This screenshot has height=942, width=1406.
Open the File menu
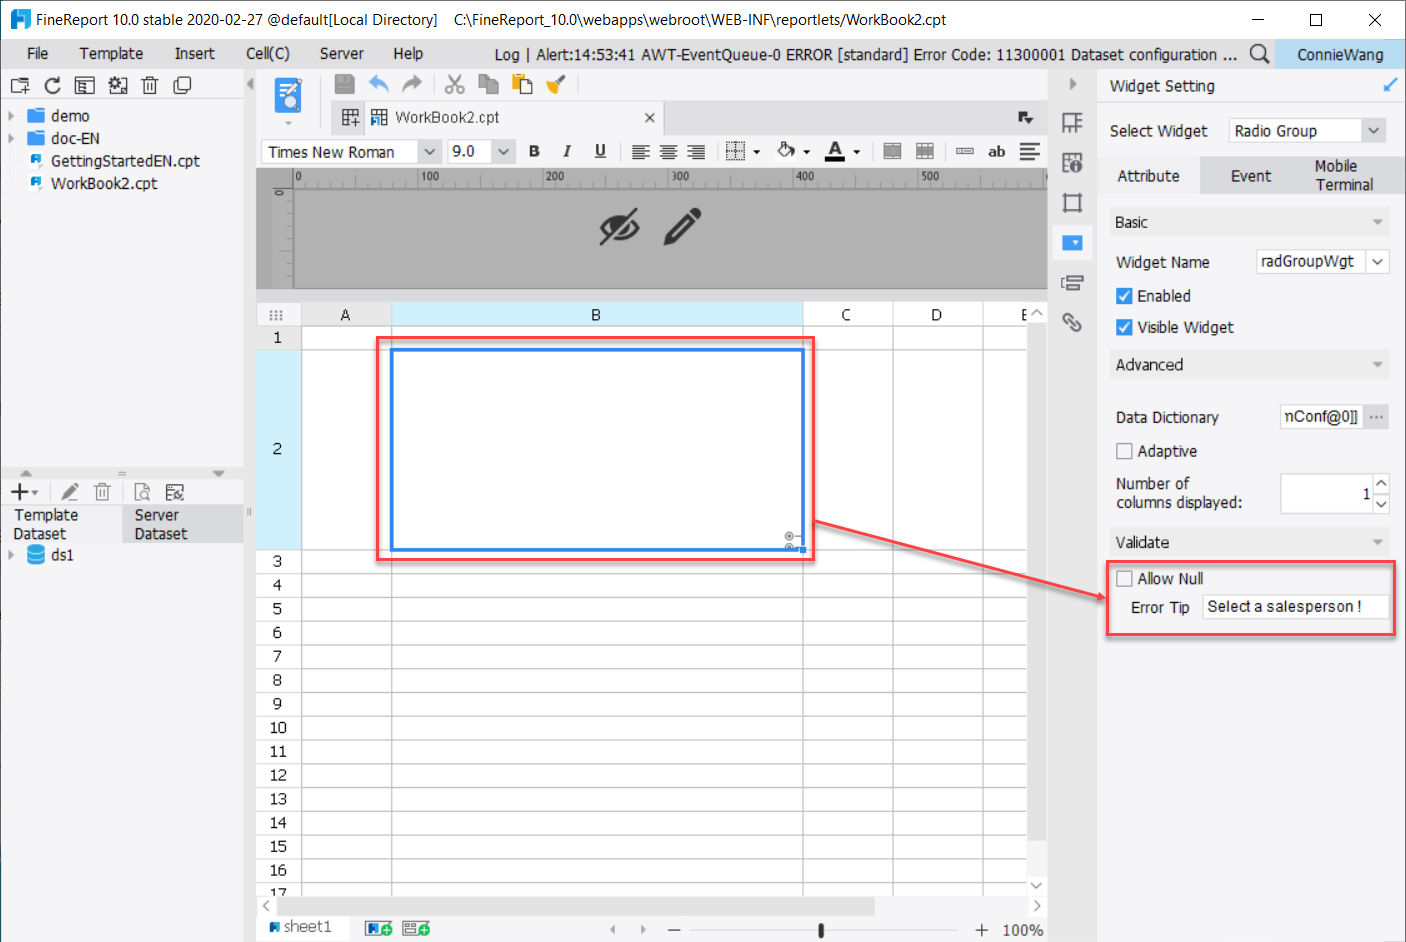pos(38,54)
